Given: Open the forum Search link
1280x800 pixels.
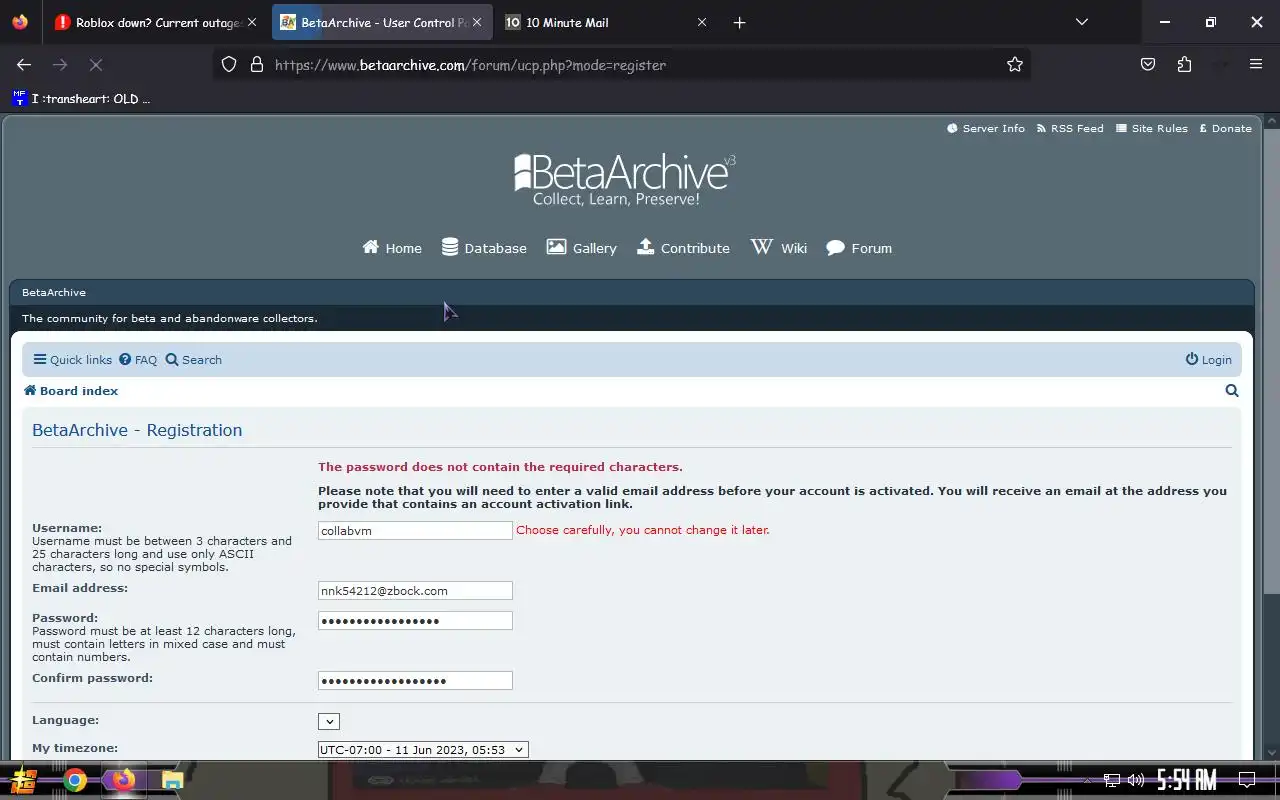Looking at the screenshot, I should coord(194,360).
